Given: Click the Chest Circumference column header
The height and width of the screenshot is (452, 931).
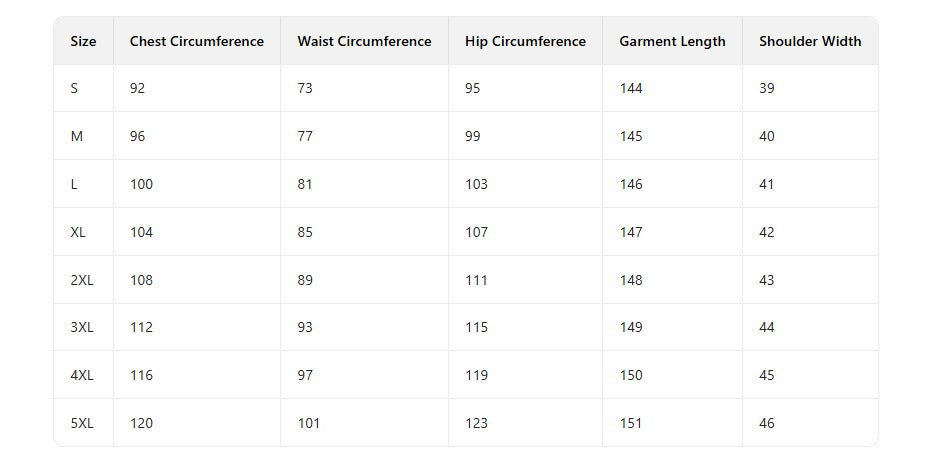Looking at the screenshot, I should (197, 41).
